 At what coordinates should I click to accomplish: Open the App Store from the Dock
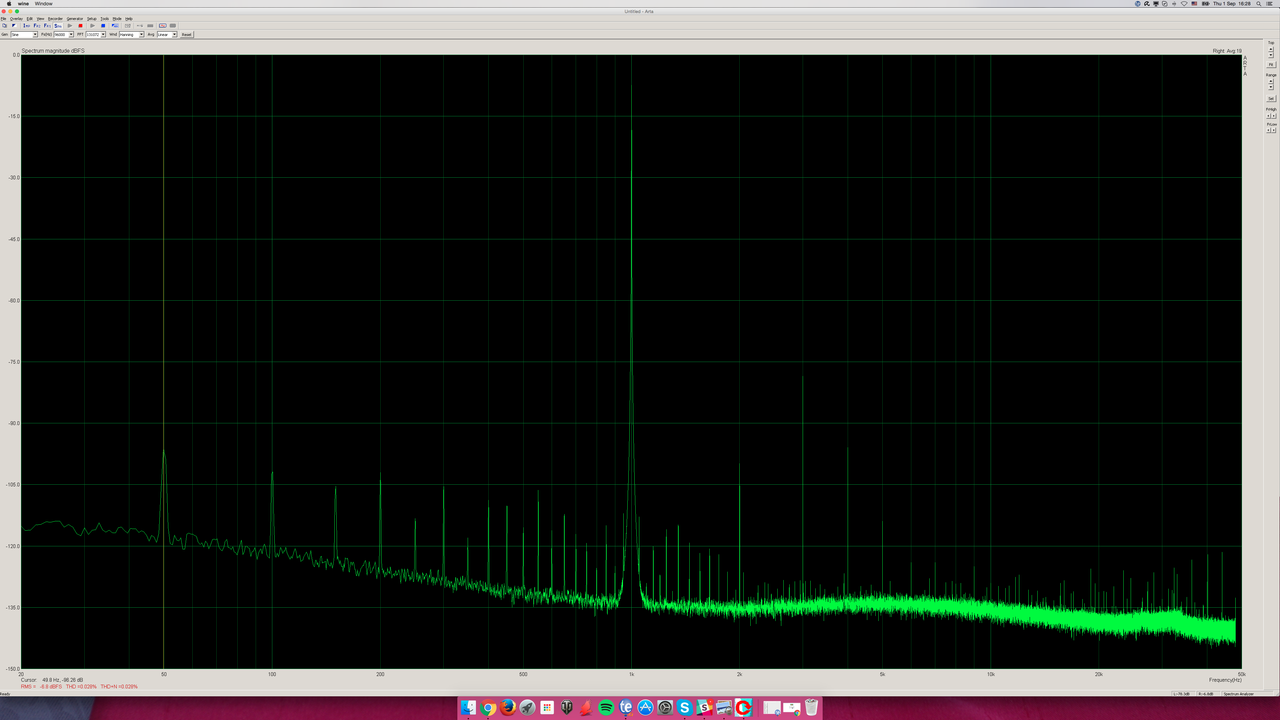645,708
